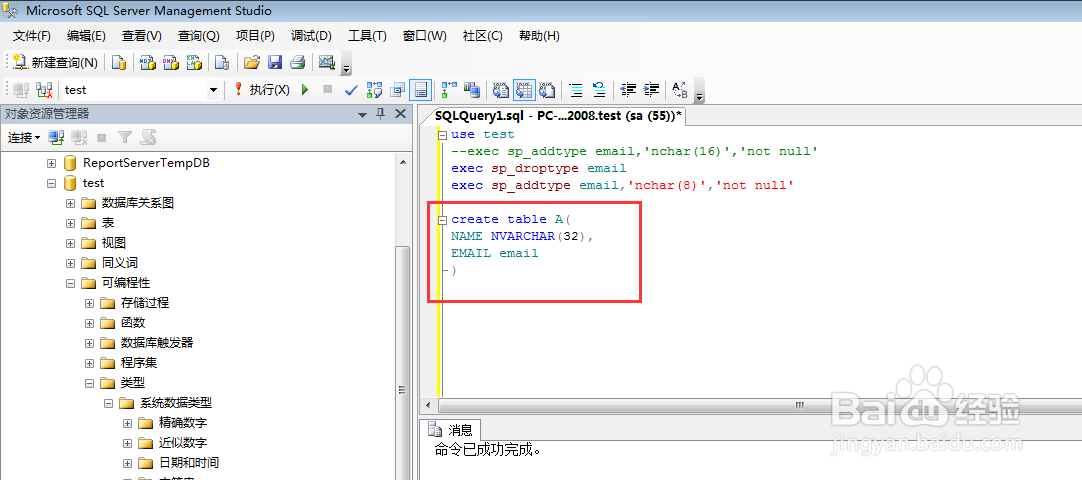This screenshot has width=1082, height=480.
Task: Select the 消息 results tab
Action: pyautogui.click(x=453, y=430)
